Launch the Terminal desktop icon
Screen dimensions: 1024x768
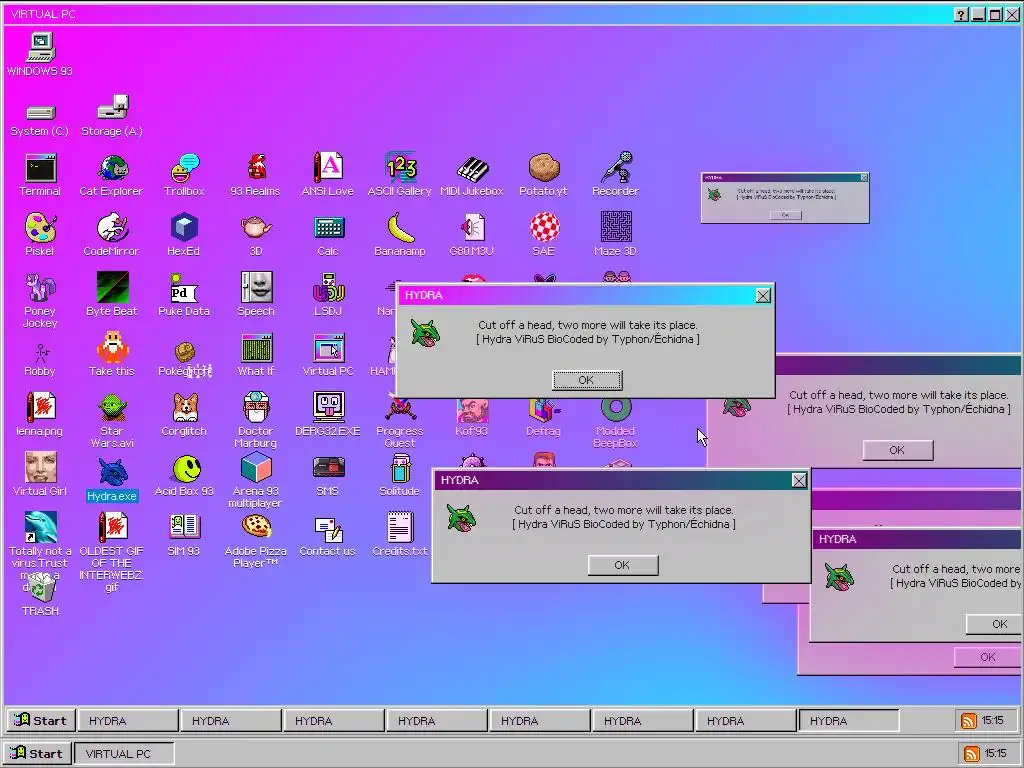pyautogui.click(x=40, y=168)
